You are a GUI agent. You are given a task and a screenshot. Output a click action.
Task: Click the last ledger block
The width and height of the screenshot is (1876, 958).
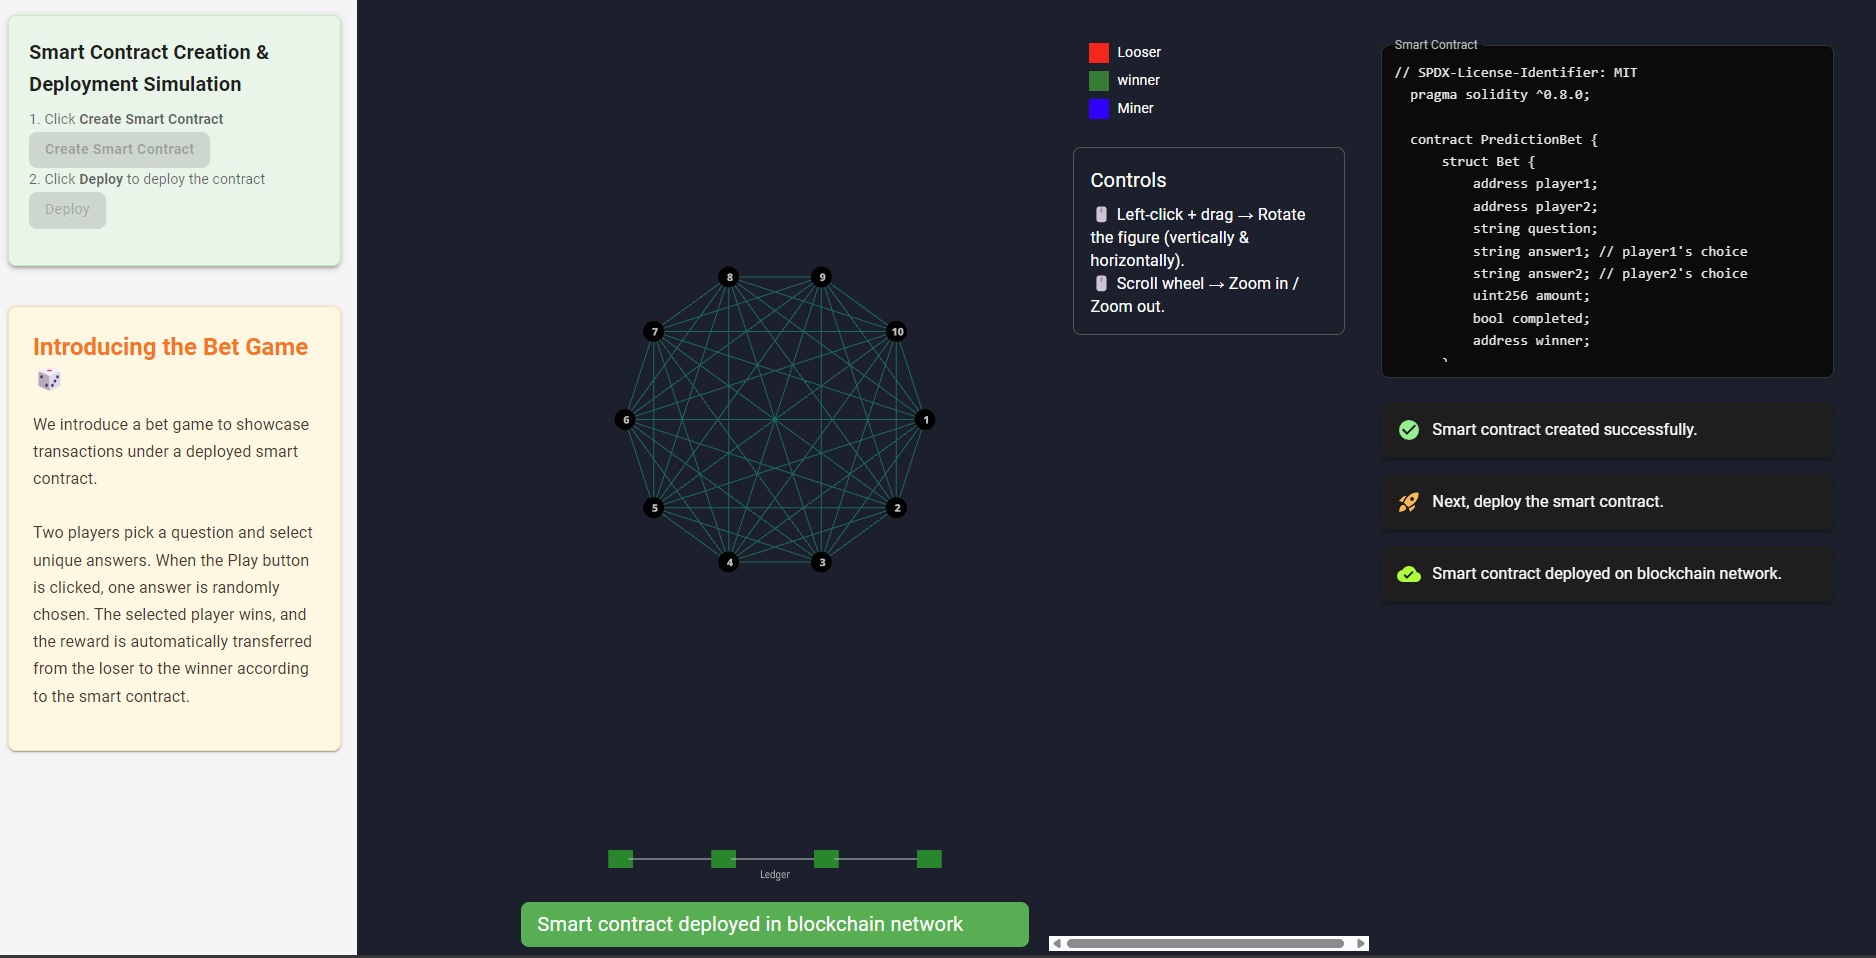(929, 859)
